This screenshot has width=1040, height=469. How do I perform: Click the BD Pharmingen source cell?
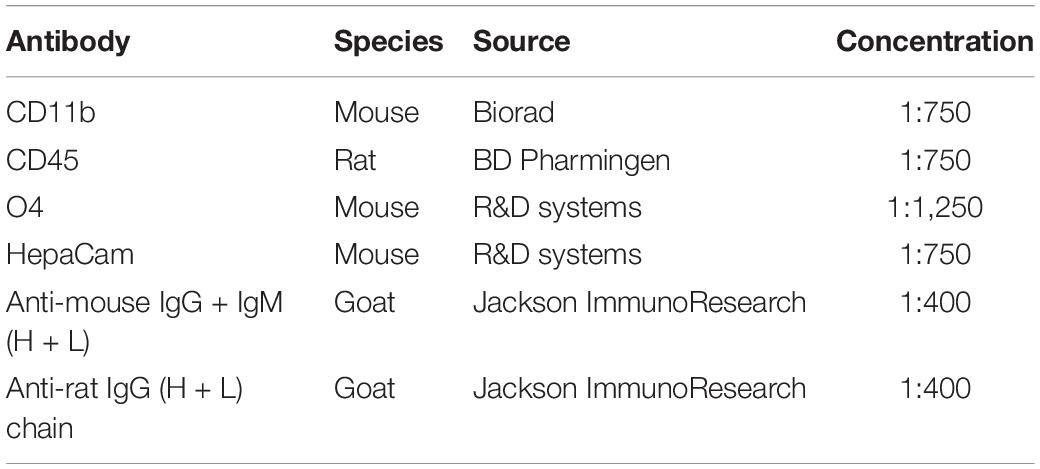(x=571, y=160)
